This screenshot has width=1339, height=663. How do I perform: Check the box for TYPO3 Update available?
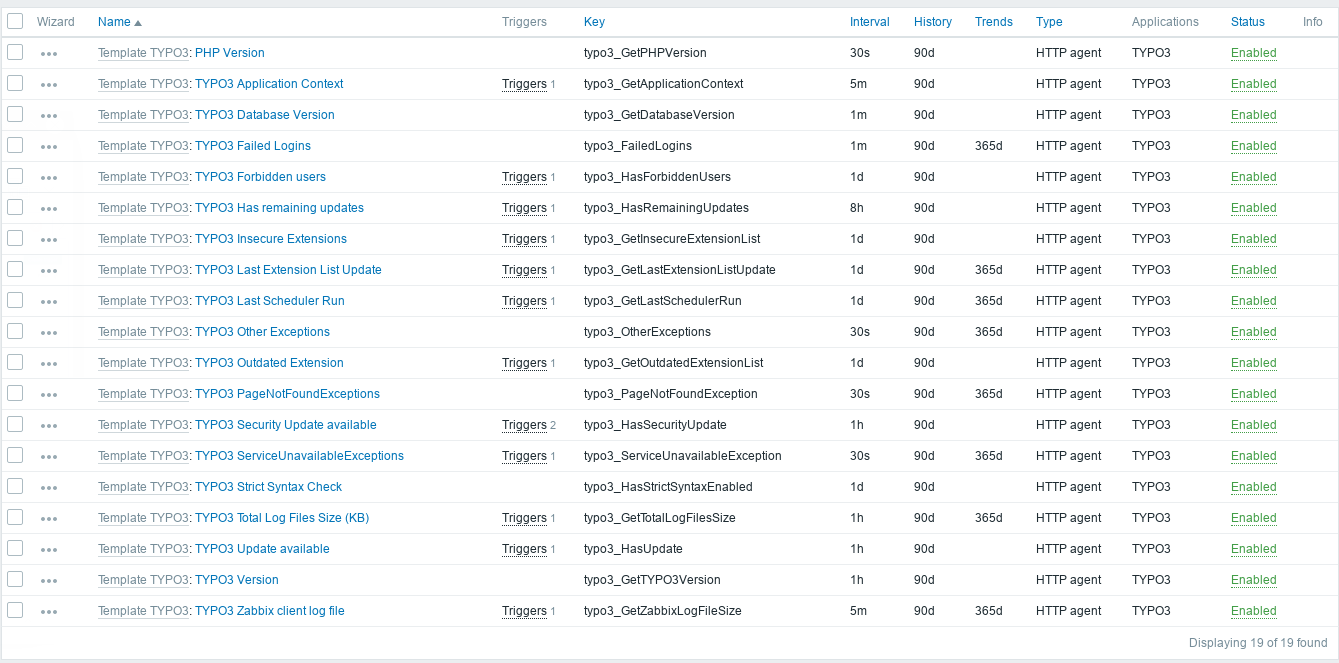(x=15, y=548)
